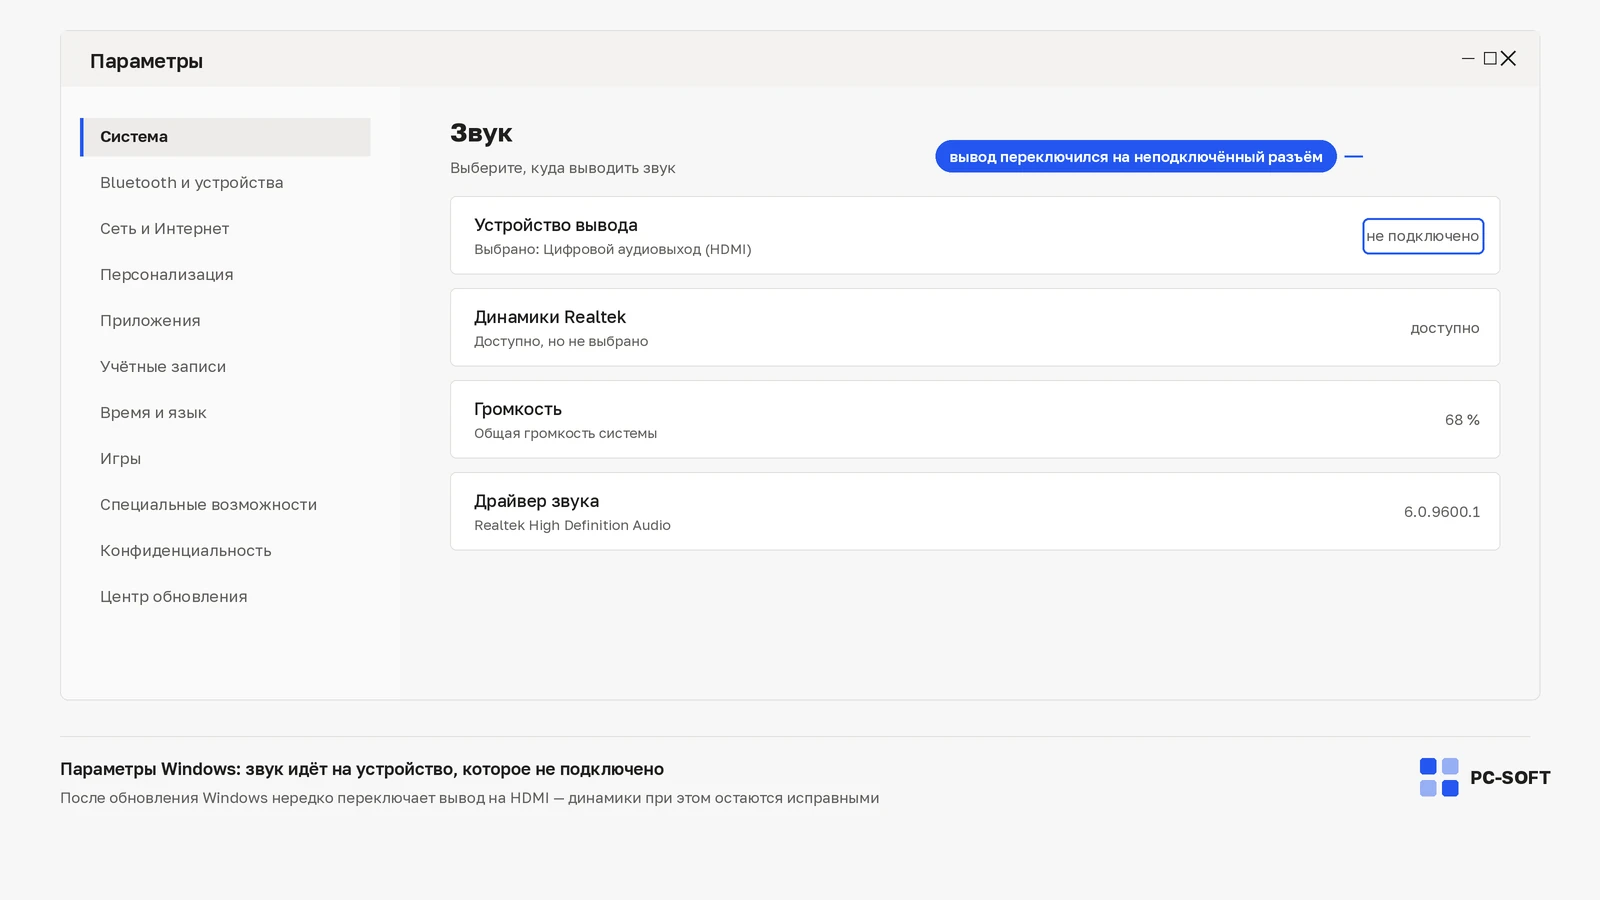This screenshot has height=900, width=1600.
Task: Click driver version 6.0.9600.1
Action: pos(1442,512)
